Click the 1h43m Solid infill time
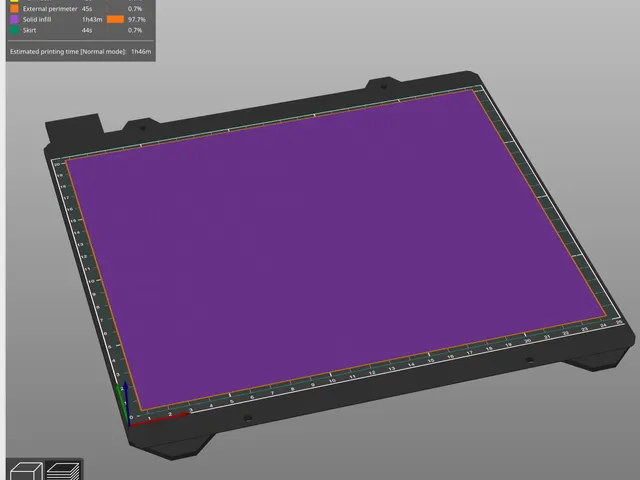The width and height of the screenshot is (640, 480). [92, 19]
